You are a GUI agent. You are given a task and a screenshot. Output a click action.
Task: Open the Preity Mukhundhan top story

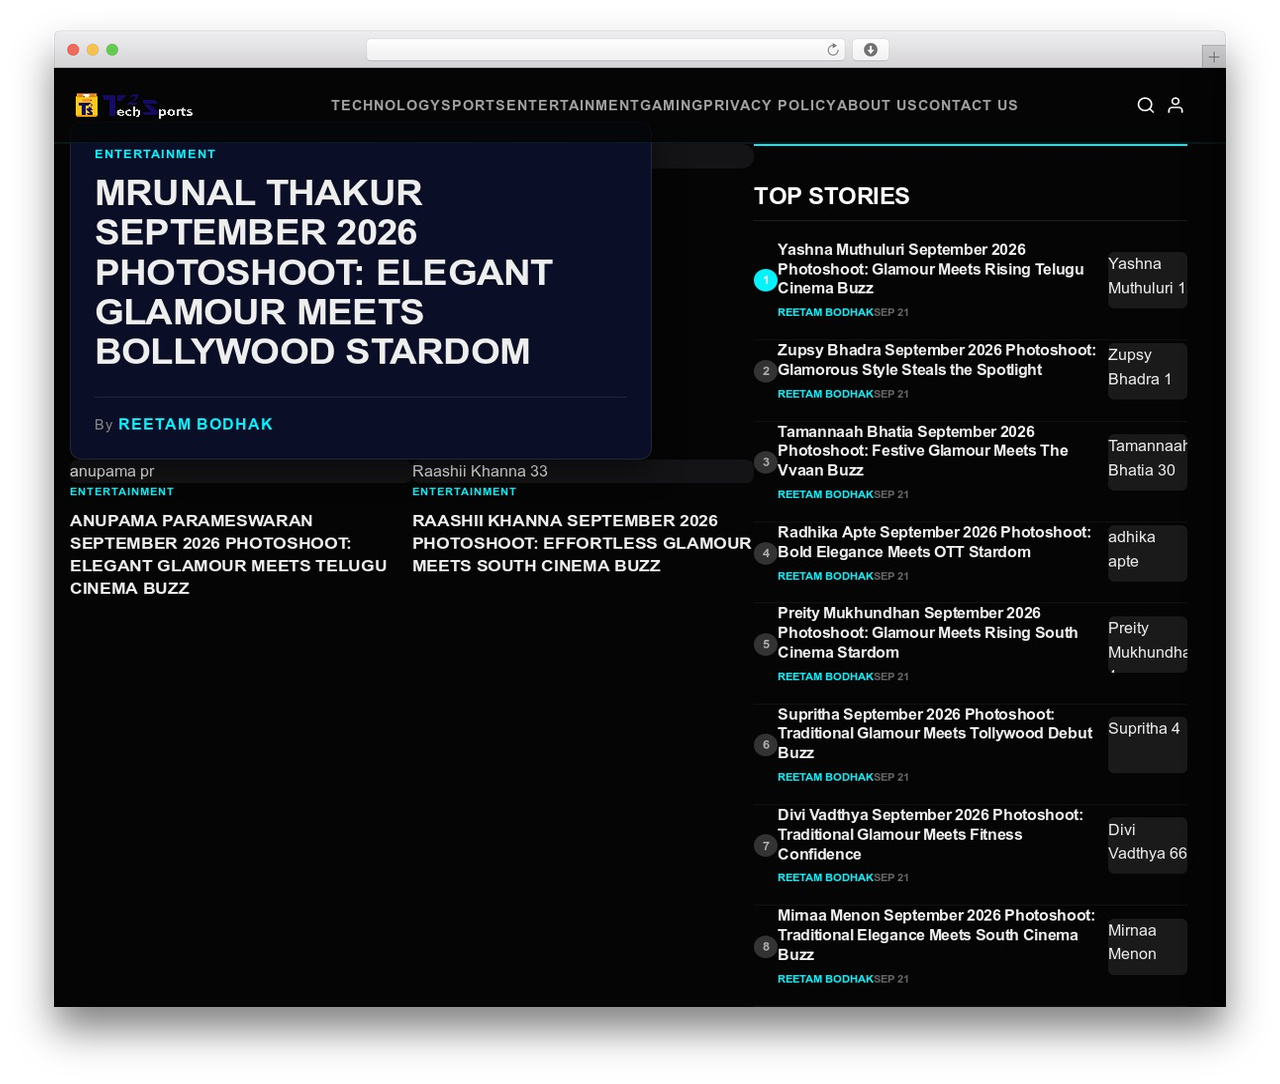coord(928,633)
